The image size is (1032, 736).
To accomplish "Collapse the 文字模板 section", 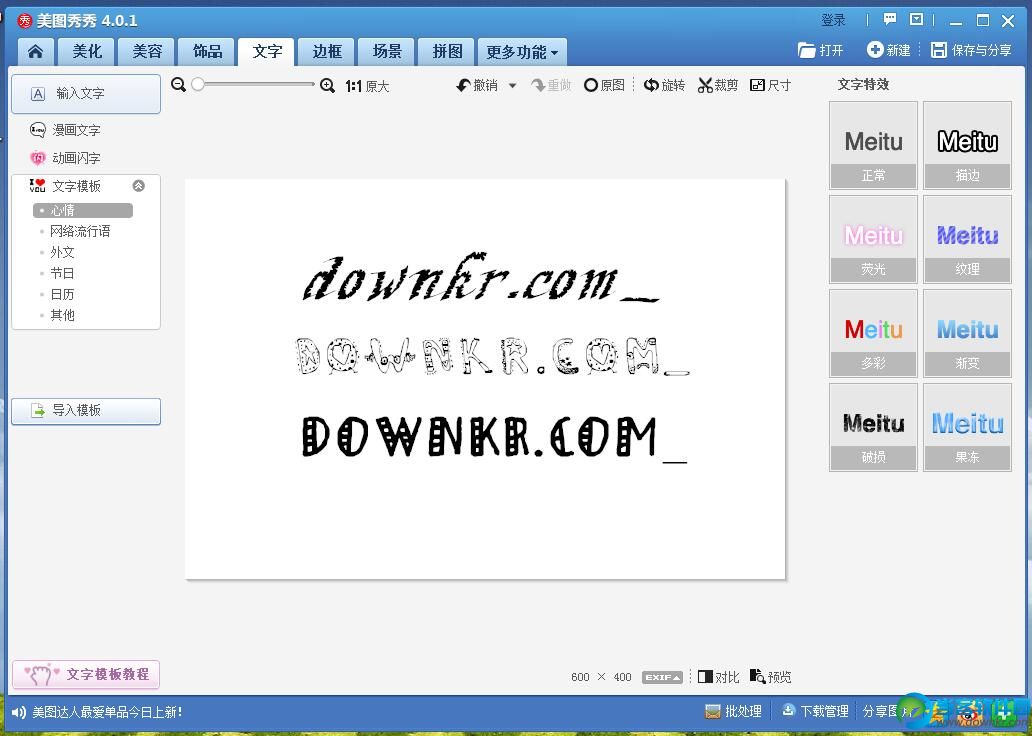I will point(139,186).
